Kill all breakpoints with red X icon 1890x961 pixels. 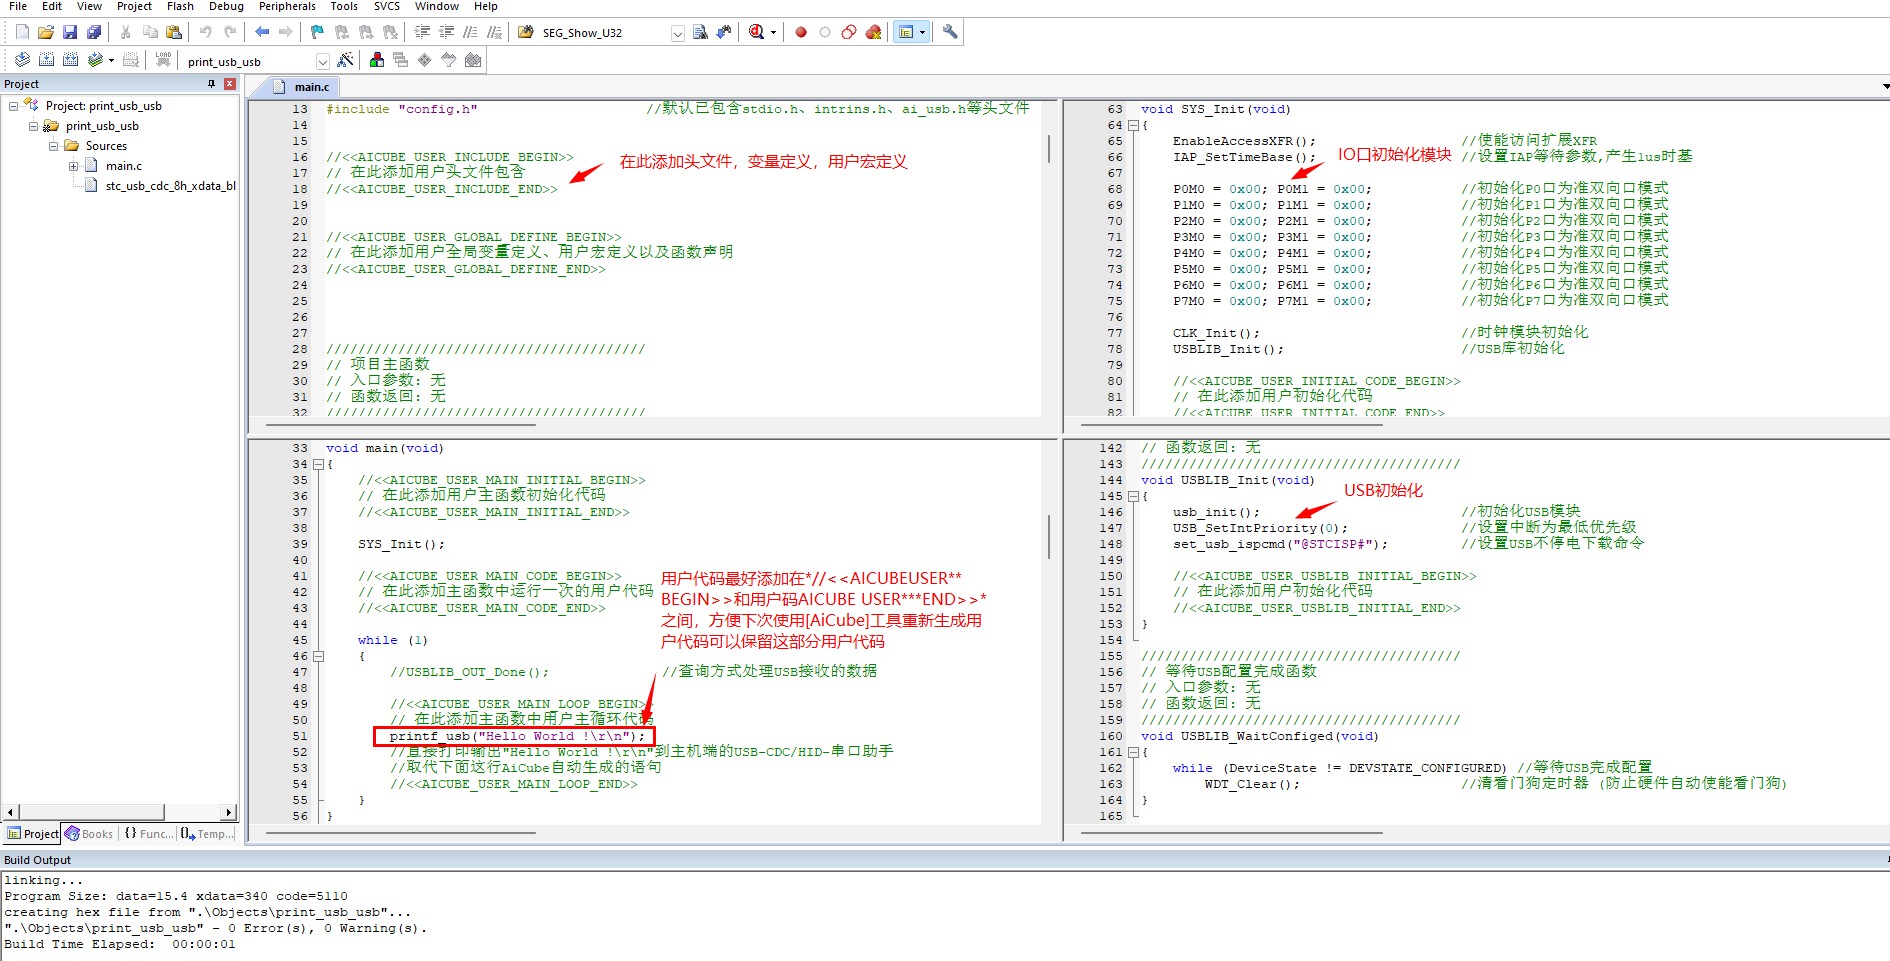pyautogui.click(x=873, y=32)
